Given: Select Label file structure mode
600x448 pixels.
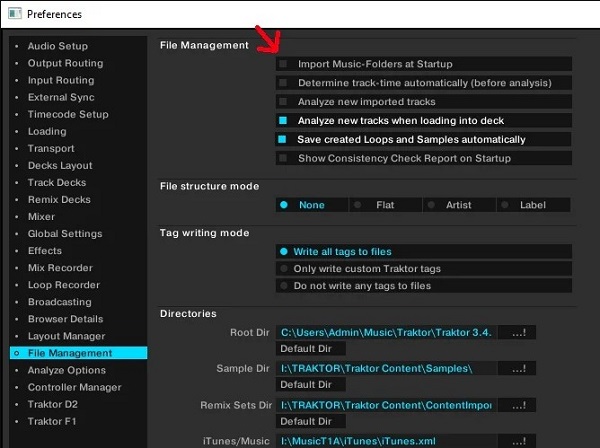Looking at the screenshot, I should (533, 205).
